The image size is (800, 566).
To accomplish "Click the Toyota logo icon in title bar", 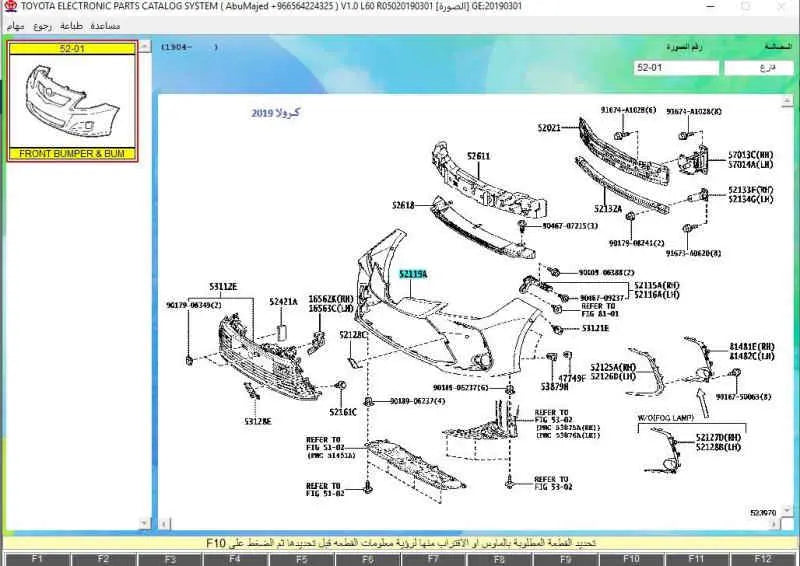I will coord(8,6).
